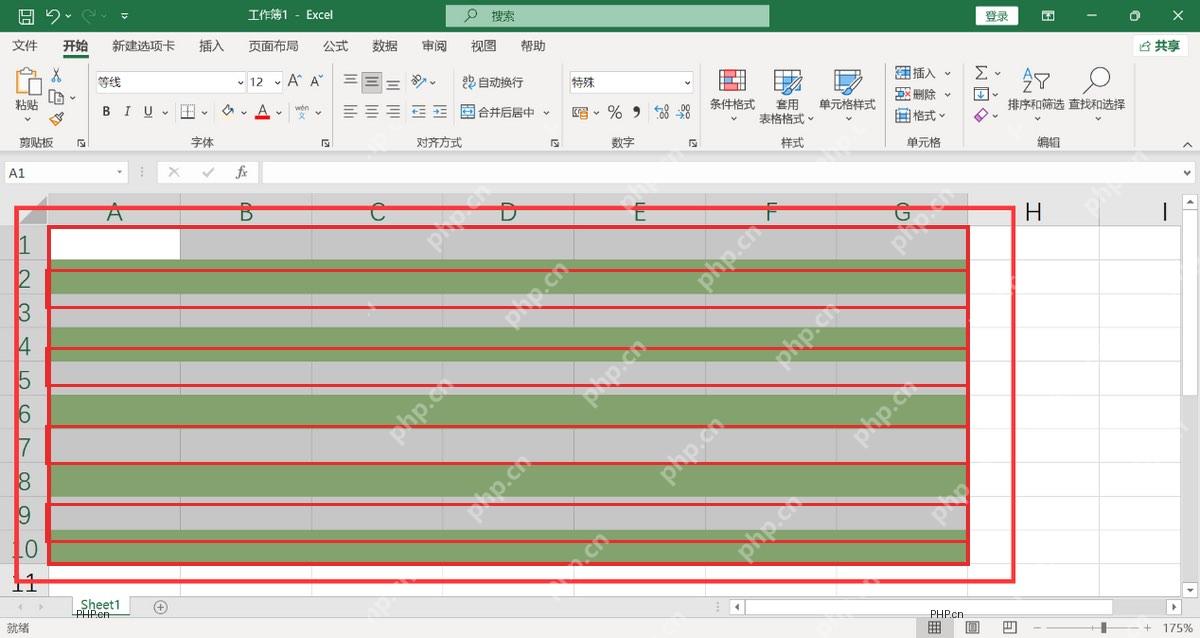This screenshot has width=1200, height=638.
Task: Open 查找和选择 find and select
Action: [x=1096, y=95]
